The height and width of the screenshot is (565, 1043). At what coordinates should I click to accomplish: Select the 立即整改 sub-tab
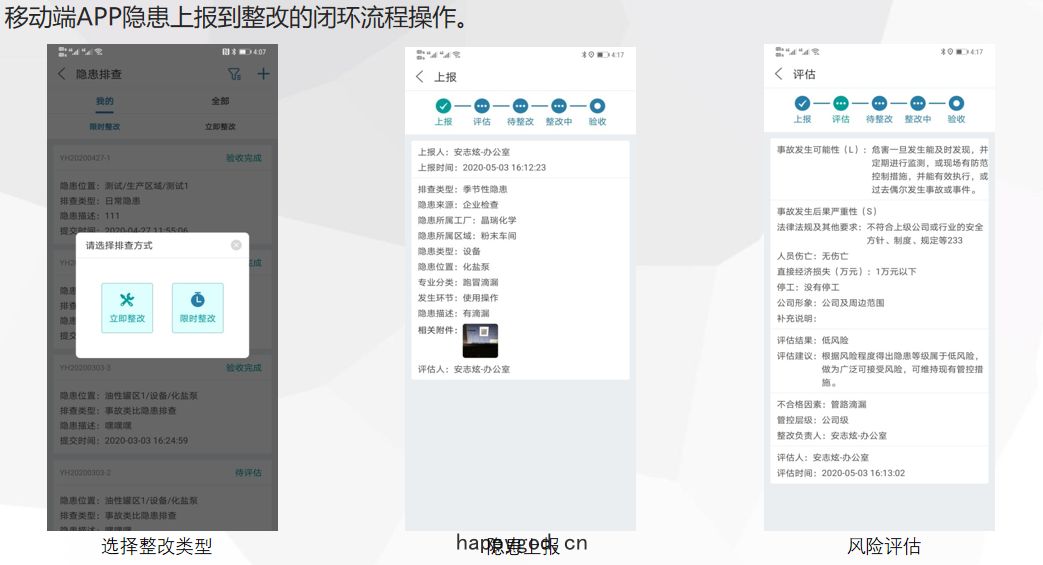(x=220, y=126)
